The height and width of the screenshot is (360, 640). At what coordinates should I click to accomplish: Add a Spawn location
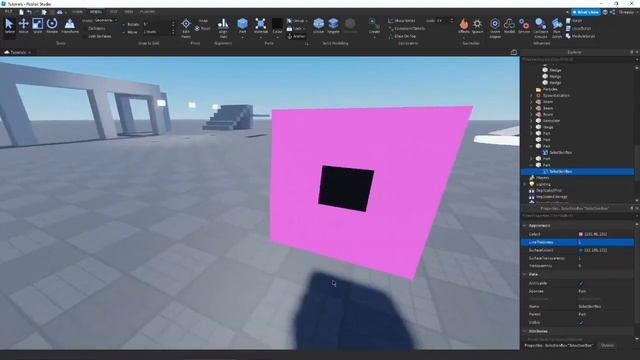[477, 26]
